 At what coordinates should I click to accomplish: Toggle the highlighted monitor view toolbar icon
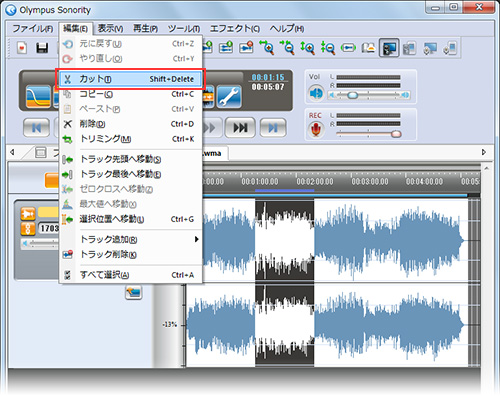pos(389,48)
